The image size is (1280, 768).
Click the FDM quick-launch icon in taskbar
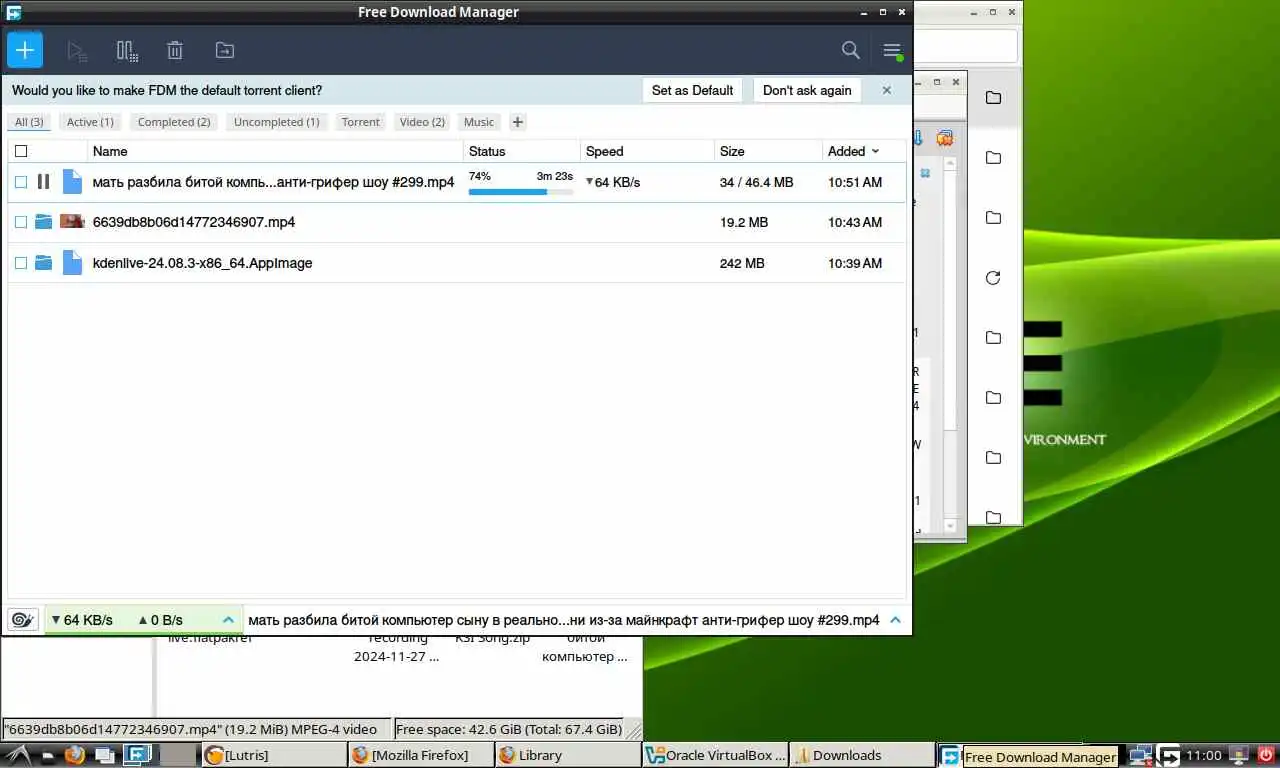138,755
